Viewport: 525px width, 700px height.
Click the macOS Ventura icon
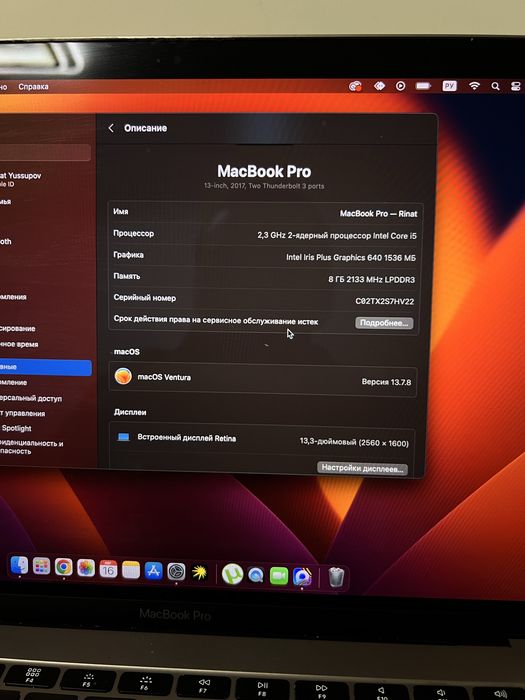(123, 376)
